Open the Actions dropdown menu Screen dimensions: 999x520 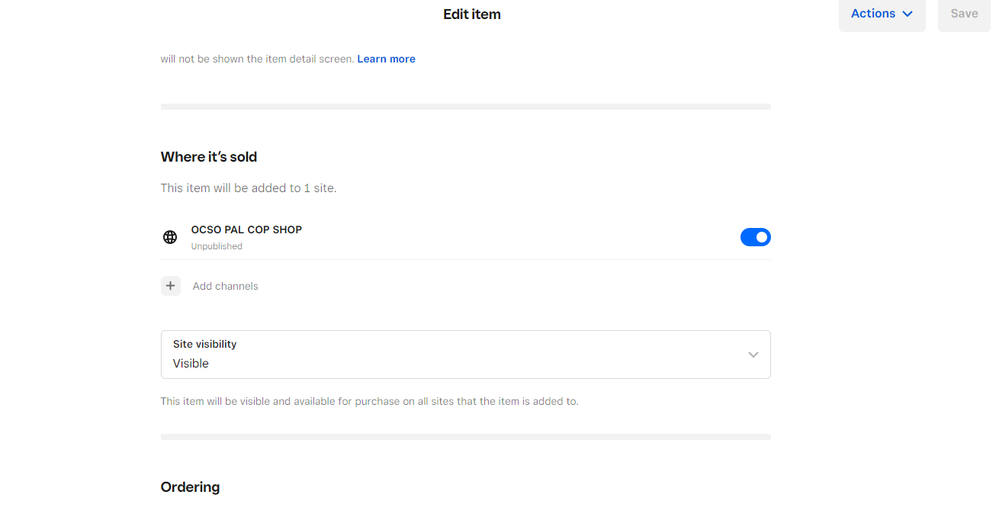(x=873, y=14)
